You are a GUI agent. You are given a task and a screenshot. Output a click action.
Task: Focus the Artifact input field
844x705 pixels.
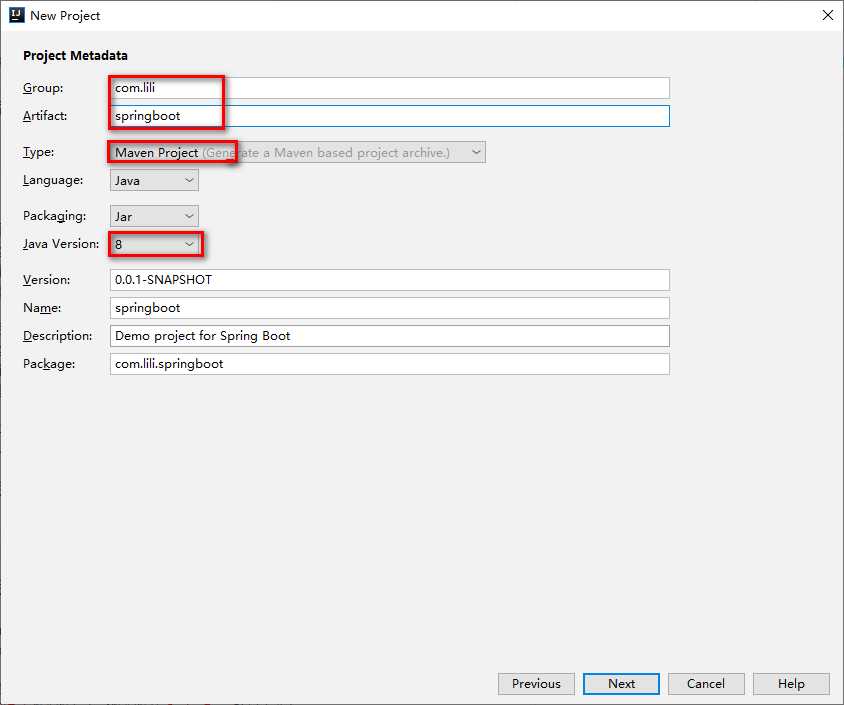(390, 116)
